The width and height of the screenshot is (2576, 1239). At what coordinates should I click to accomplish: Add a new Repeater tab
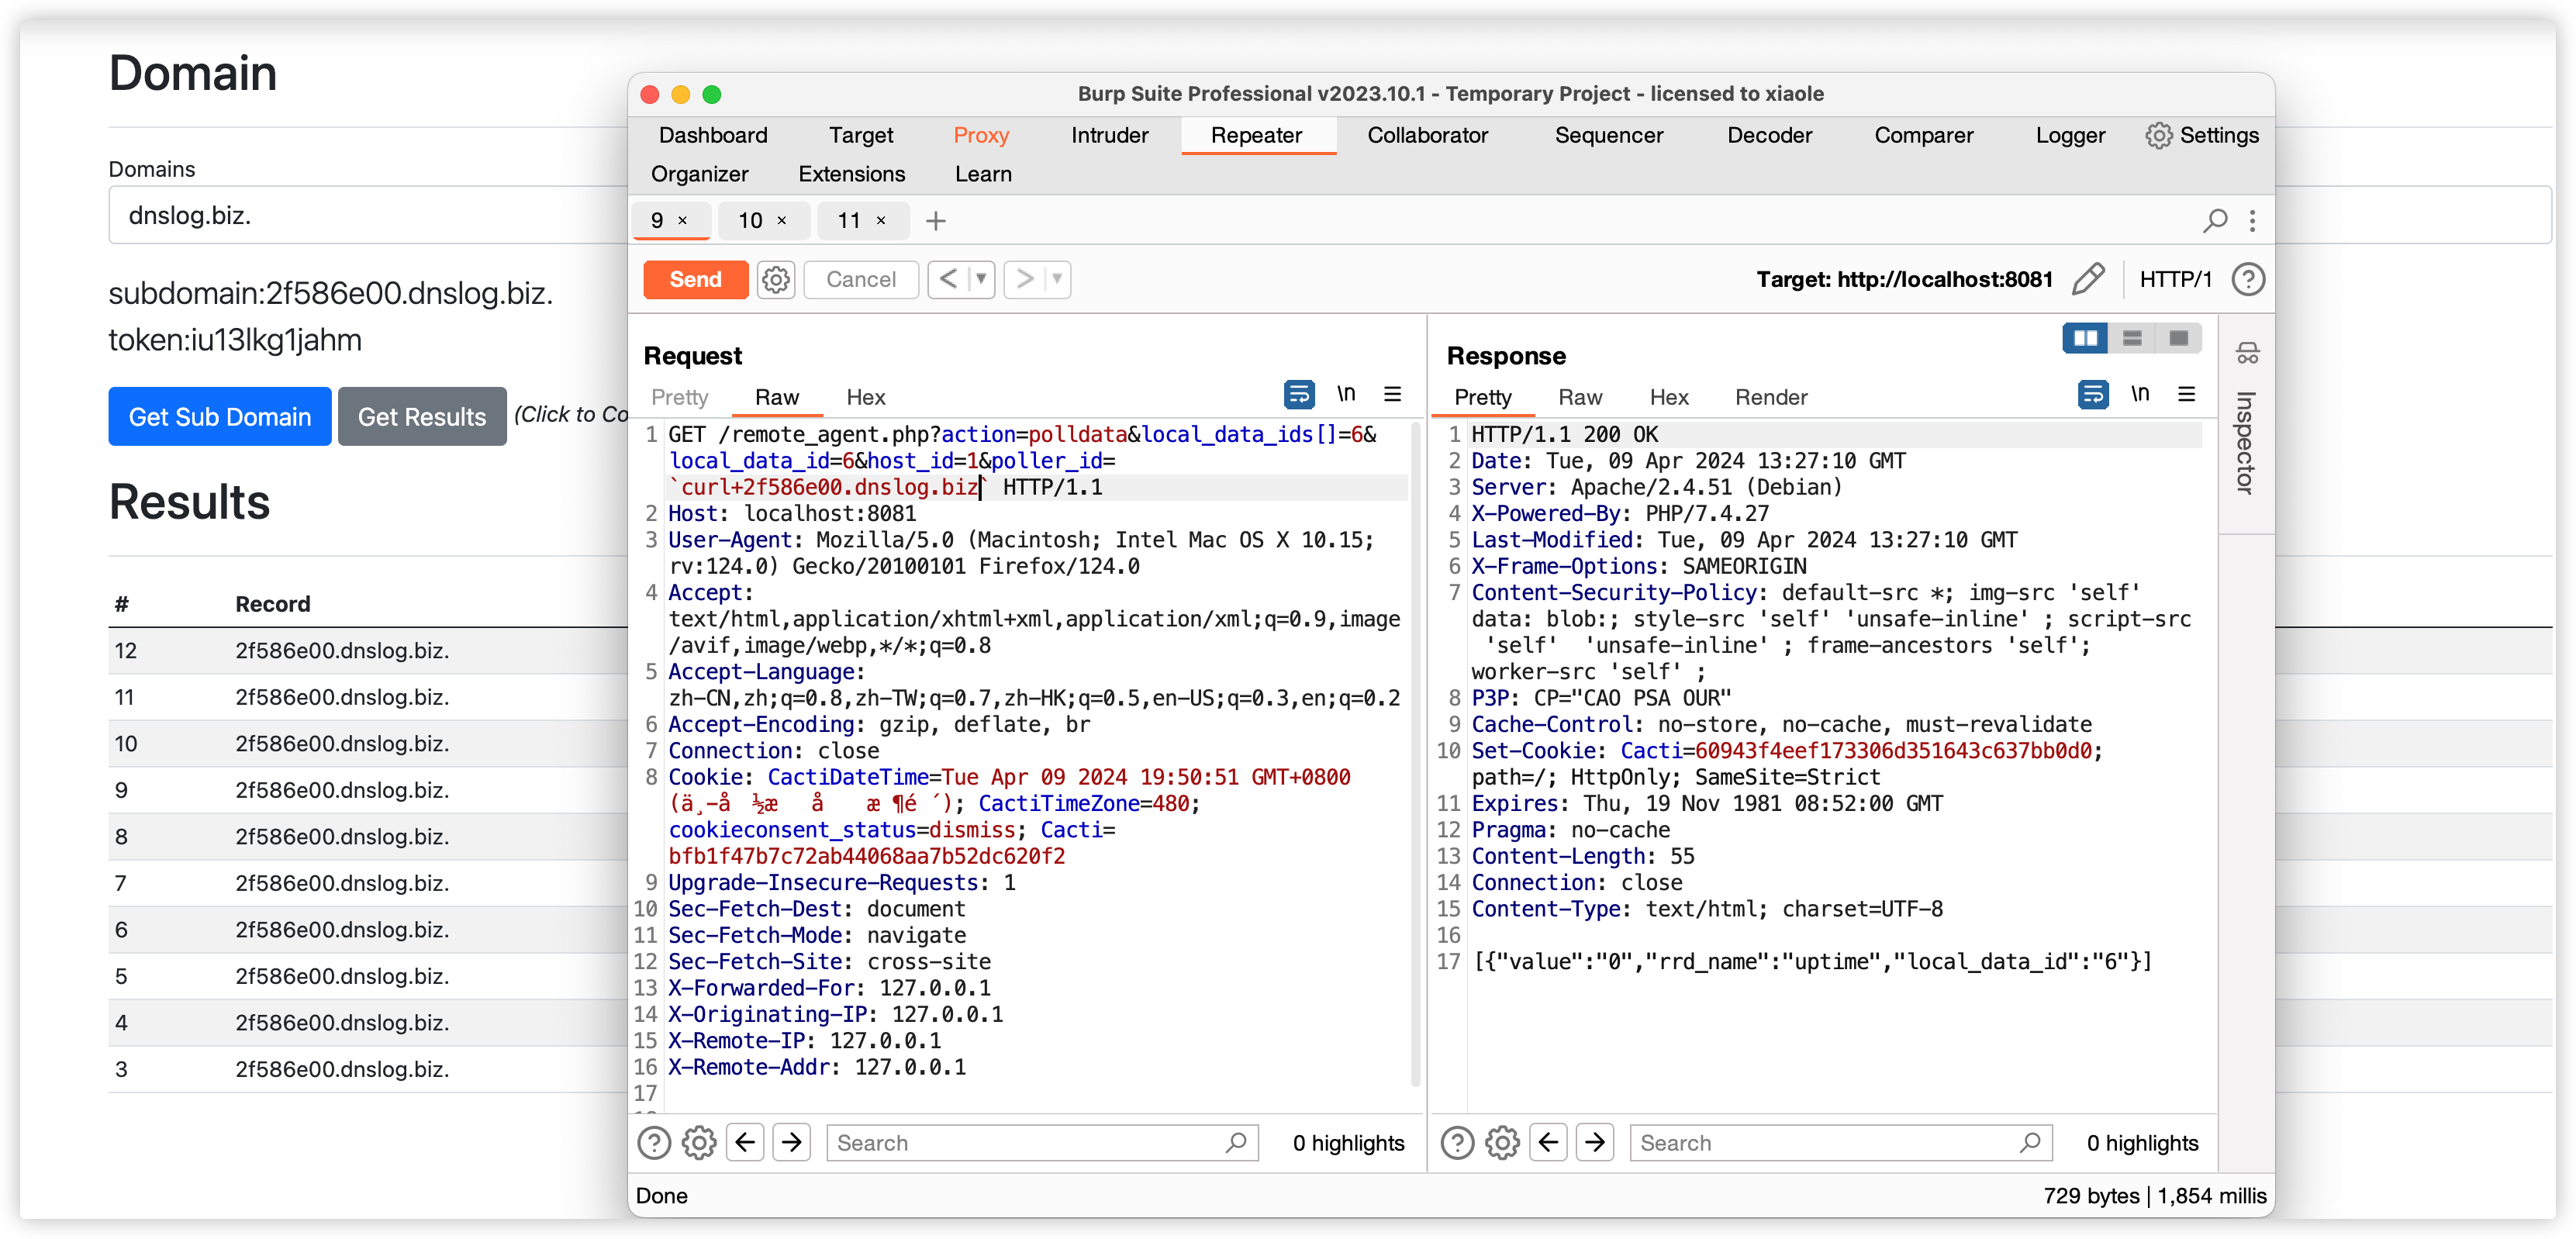(x=935, y=220)
